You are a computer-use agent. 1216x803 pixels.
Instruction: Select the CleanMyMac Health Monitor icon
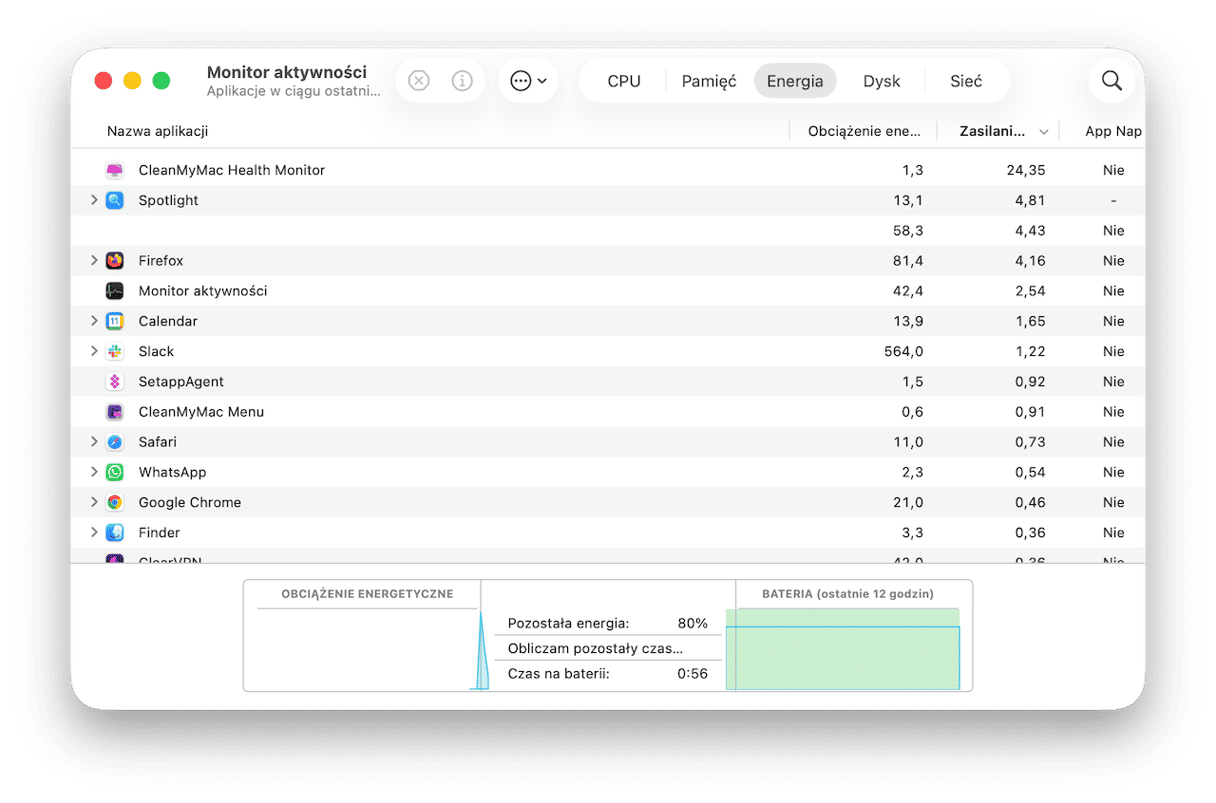pyautogui.click(x=115, y=170)
